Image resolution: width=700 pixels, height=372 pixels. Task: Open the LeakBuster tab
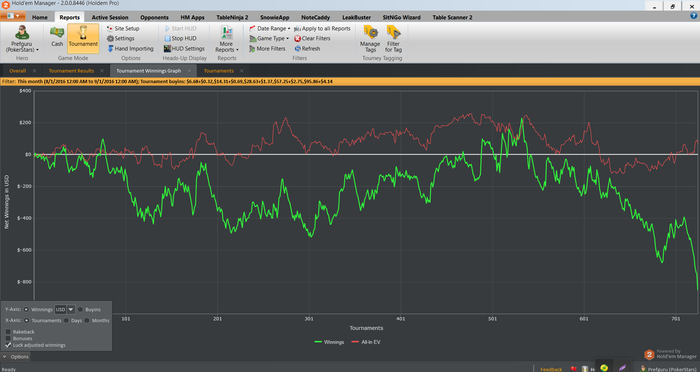click(x=356, y=17)
